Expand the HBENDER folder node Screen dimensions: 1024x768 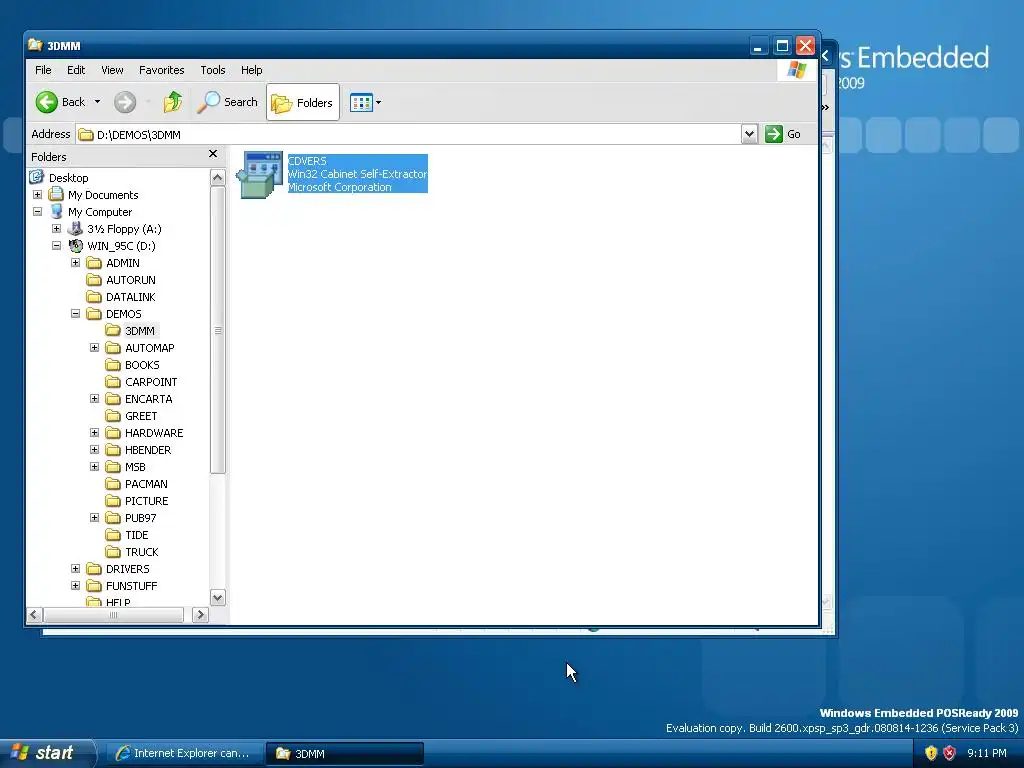pos(94,449)
